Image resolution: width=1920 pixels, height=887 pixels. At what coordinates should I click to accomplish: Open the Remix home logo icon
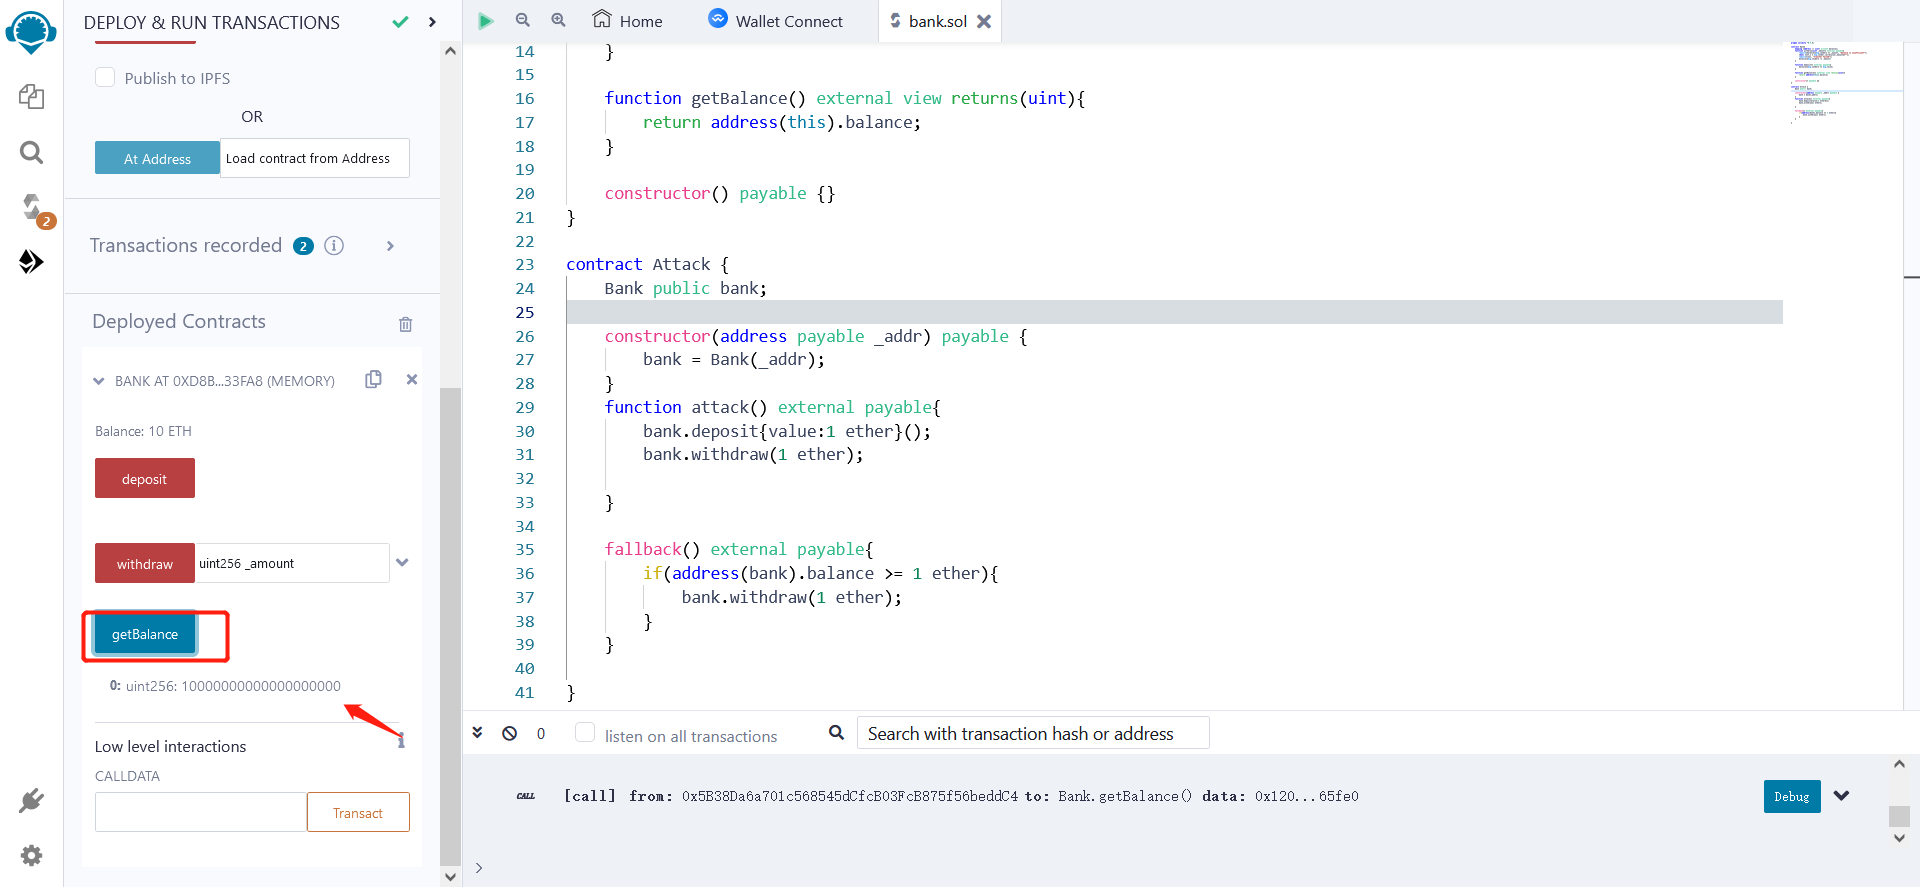pos(31,31)
